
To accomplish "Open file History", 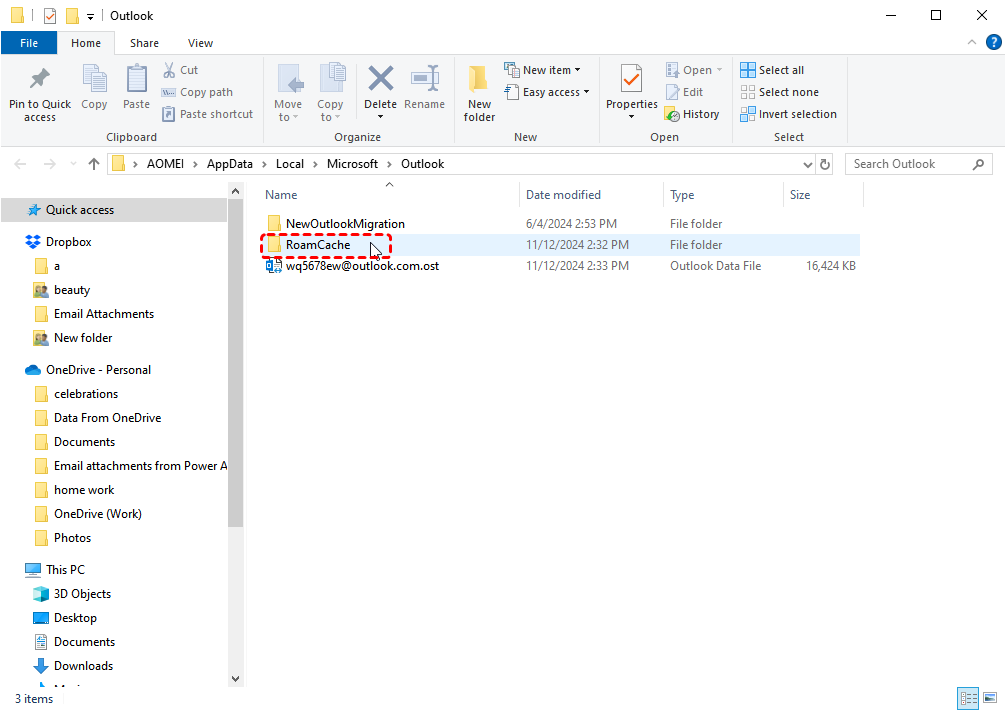I will [x=692, y=114].
